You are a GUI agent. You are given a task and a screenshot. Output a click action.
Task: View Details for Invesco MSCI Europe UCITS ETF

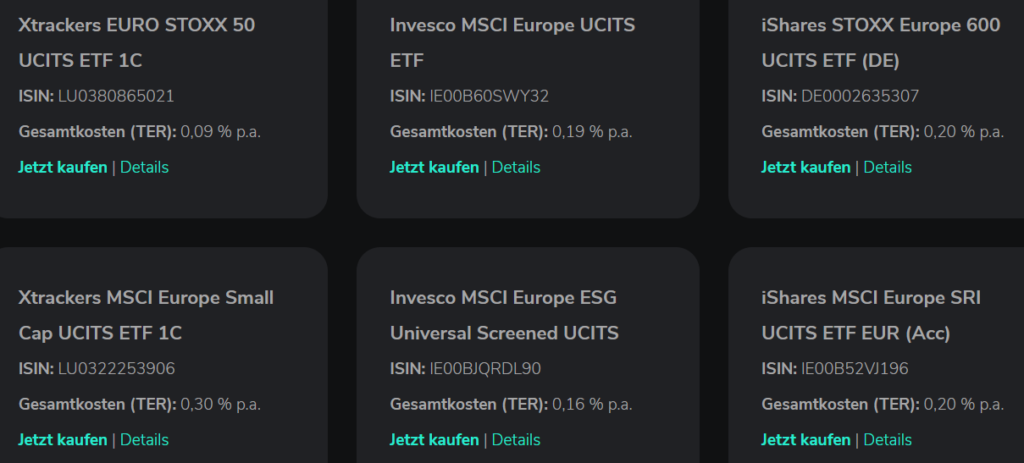click(x=516, y=167)
